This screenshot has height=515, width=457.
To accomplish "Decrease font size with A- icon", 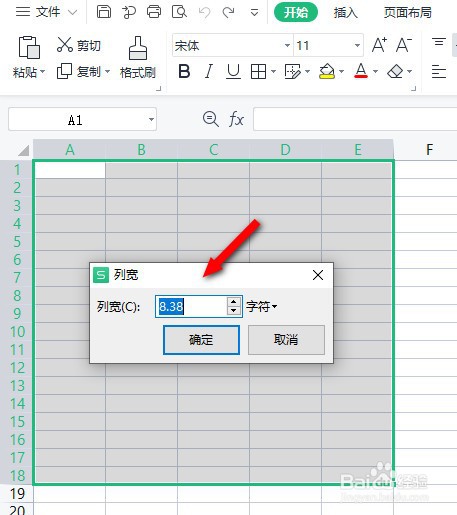I will click(x=403, y=45).
